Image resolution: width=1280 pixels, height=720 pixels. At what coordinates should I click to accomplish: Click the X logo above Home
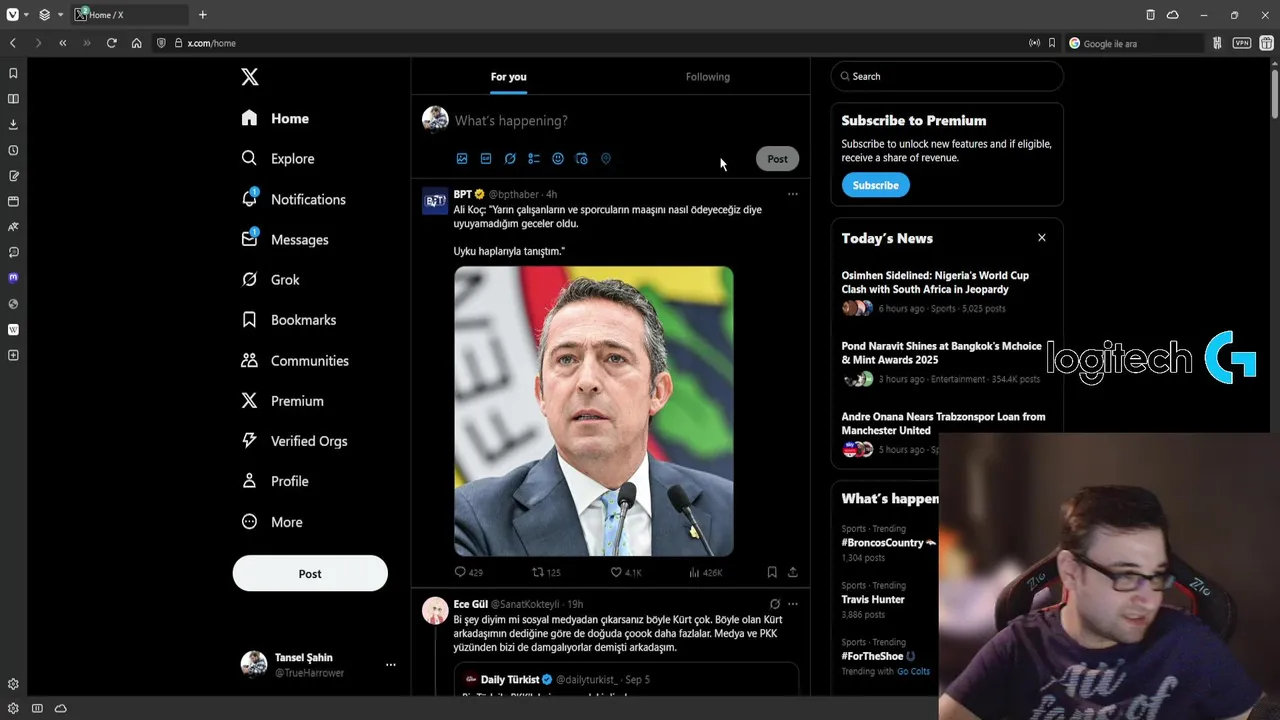(250, 77)
